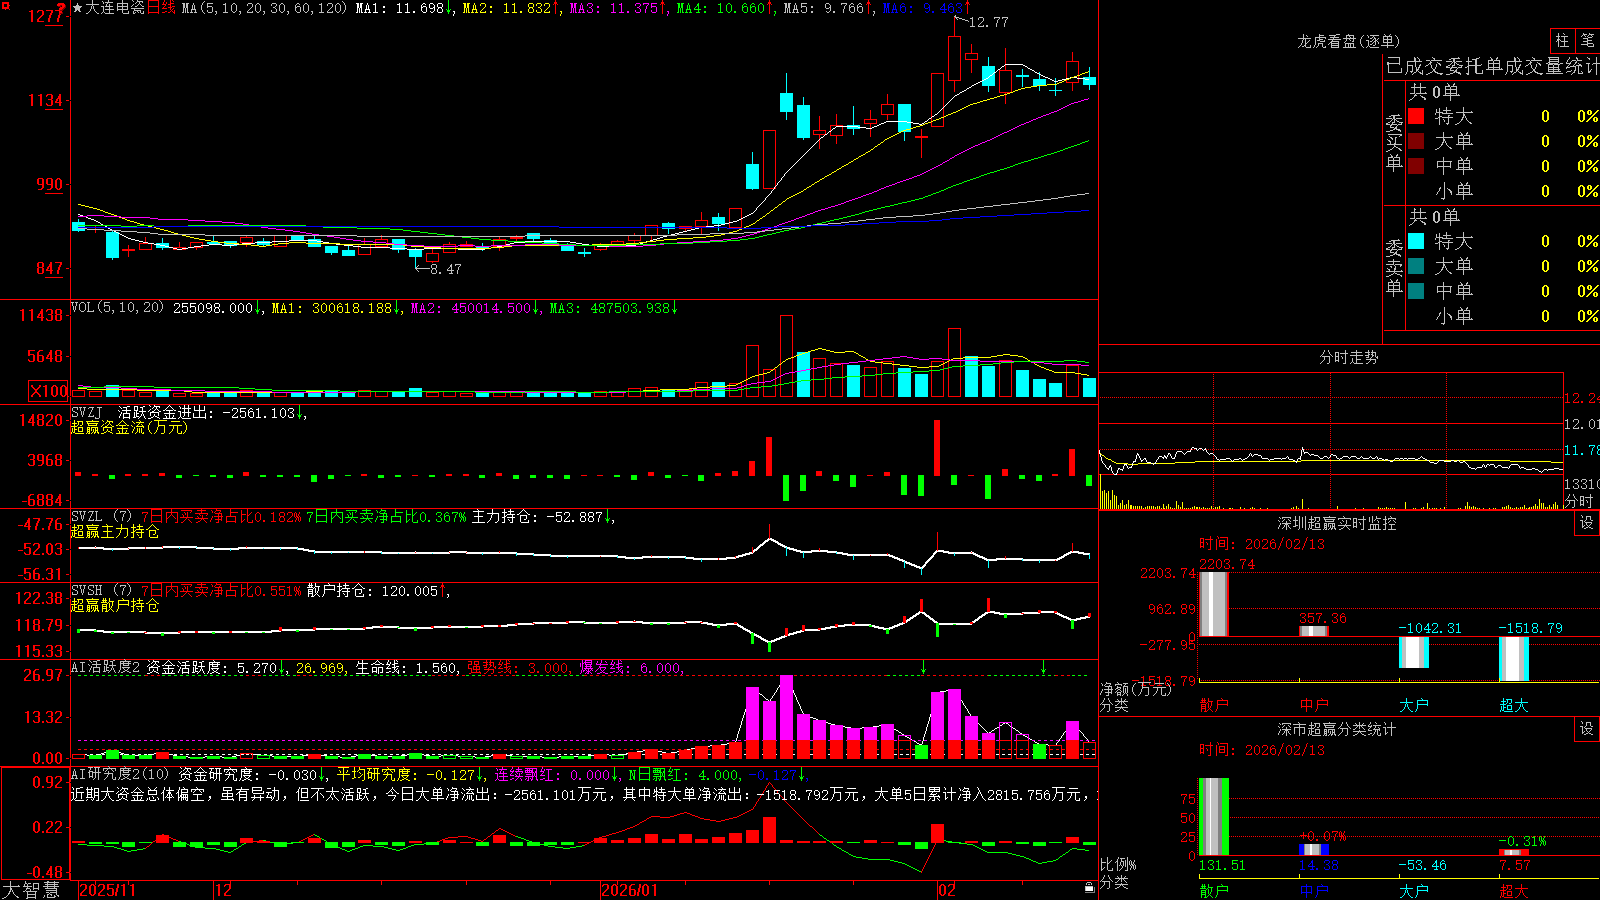Screen dimensions: 1600x900
Task: Open 设 settings for 深圳超赢实时监控
Action: (x=1587, y=523)
